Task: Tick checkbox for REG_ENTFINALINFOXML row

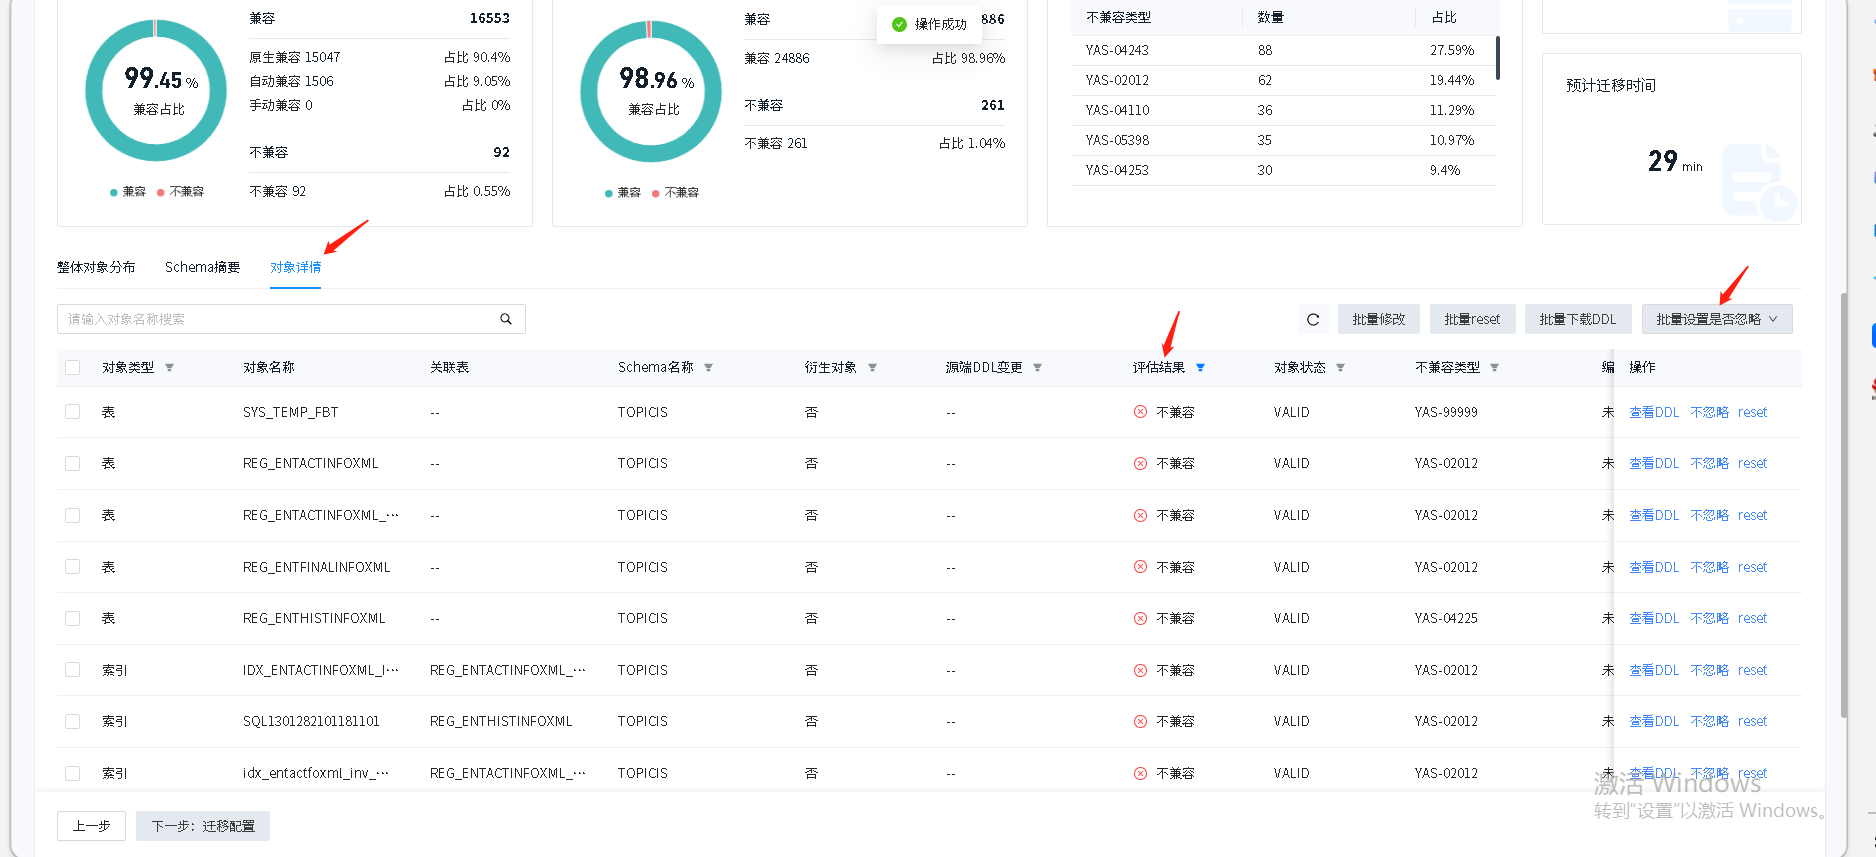Action: click(x=72, y=567)
